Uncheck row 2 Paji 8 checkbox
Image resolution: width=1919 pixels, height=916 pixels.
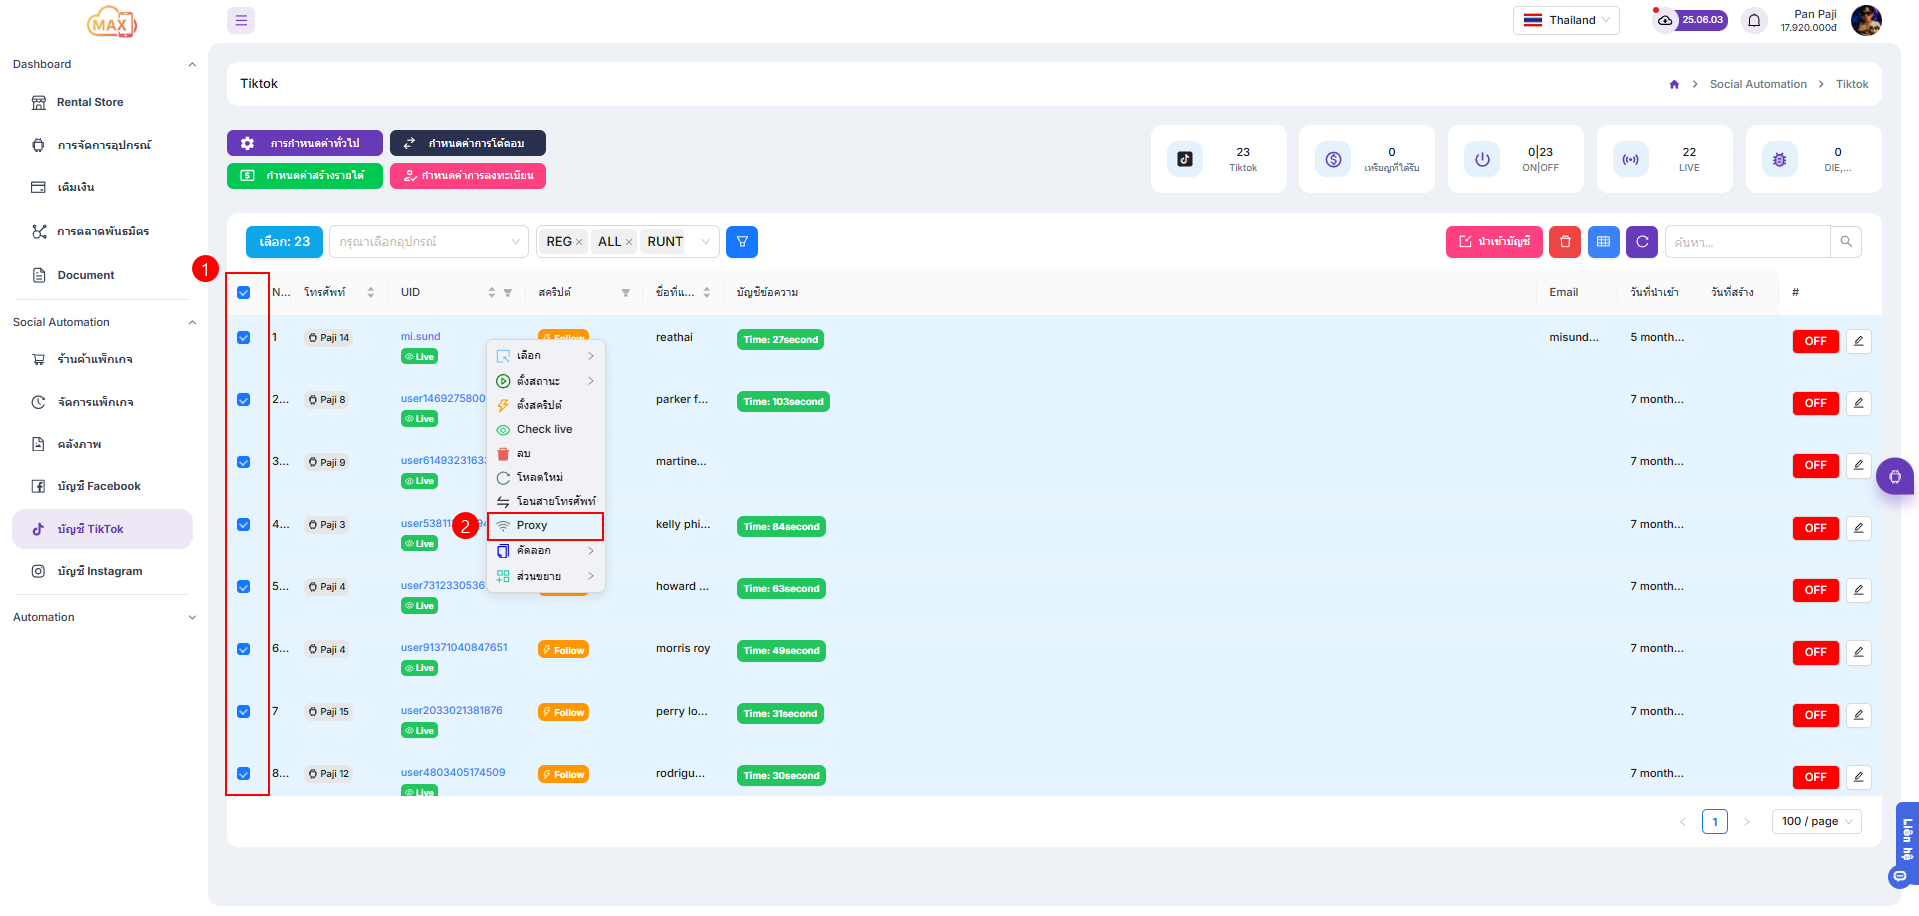pyautogui.click(x=244, y=400)
